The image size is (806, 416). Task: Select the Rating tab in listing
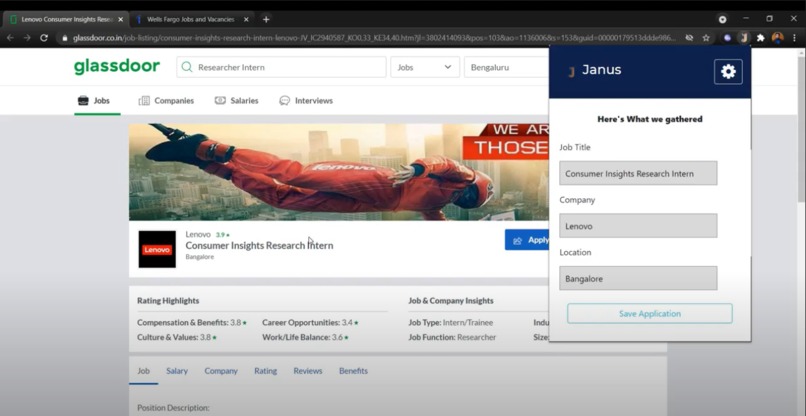(265, 371)
